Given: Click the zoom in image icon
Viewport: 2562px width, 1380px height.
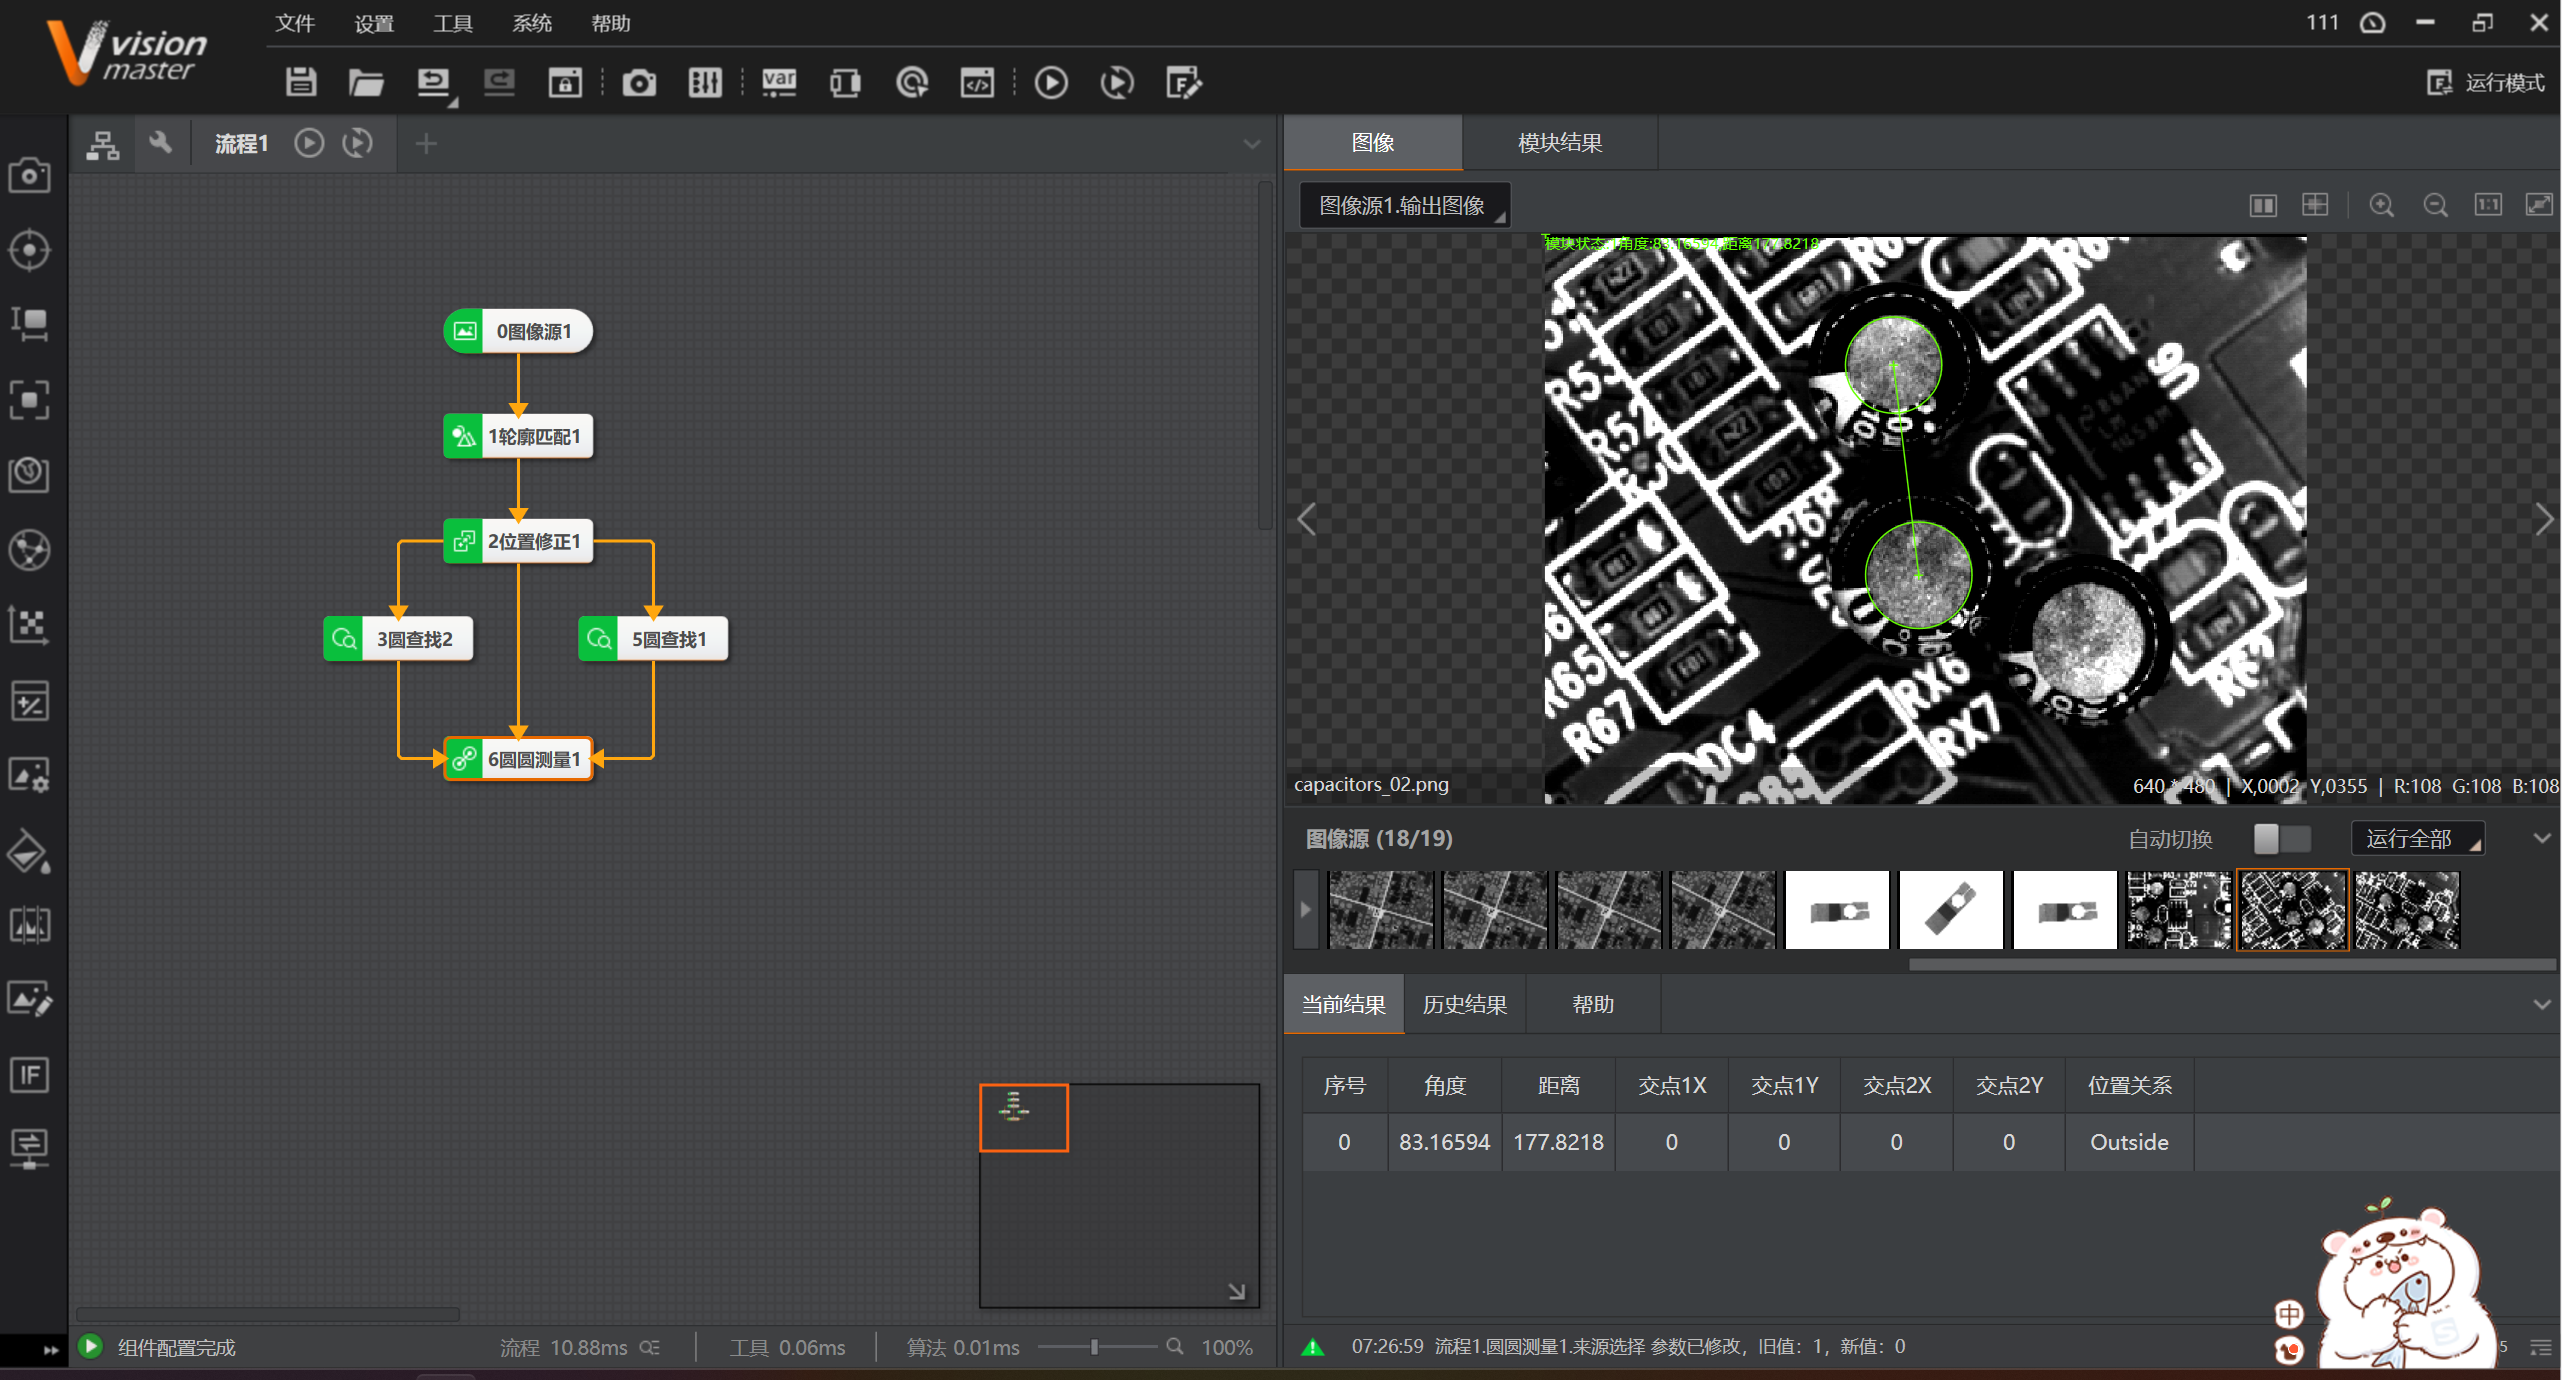Looking at the screenshot, I should [x=2381, y=205].
